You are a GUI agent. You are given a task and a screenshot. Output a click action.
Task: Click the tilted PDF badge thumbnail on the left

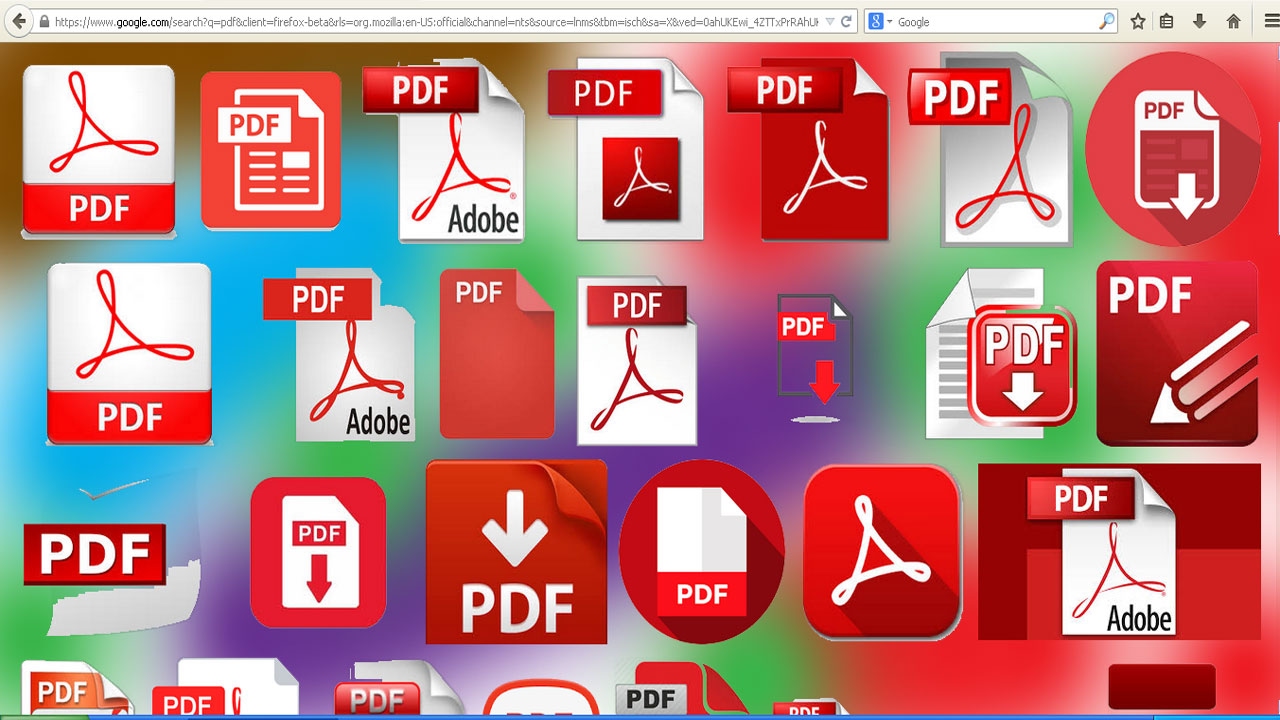click(97, 552)
